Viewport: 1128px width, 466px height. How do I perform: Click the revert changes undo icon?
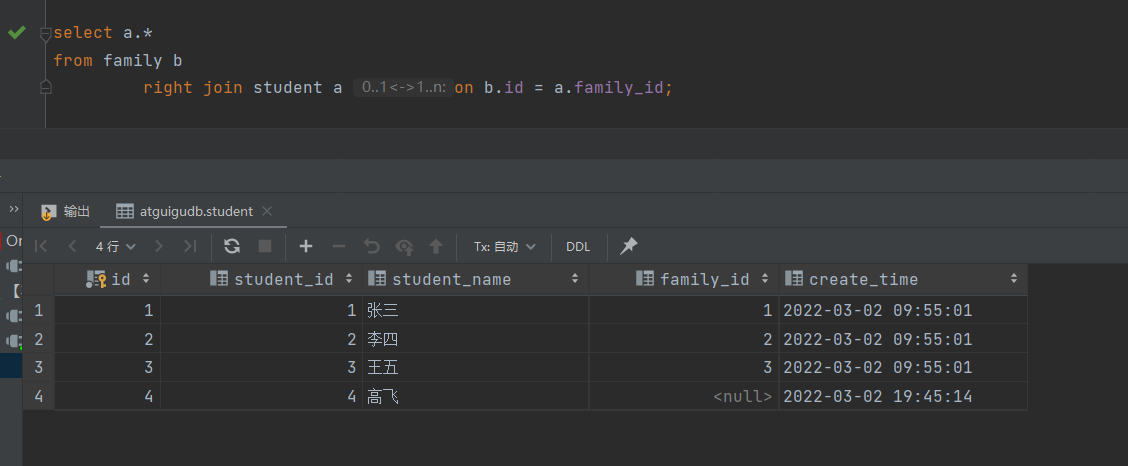click(372, 246)
